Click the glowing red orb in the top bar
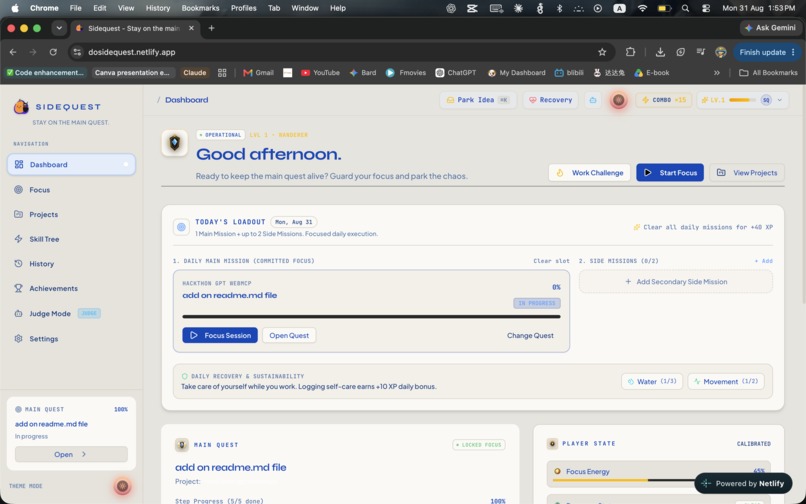Screen dimensions: 806x504 pyautogui.click(x=618, y=100)
